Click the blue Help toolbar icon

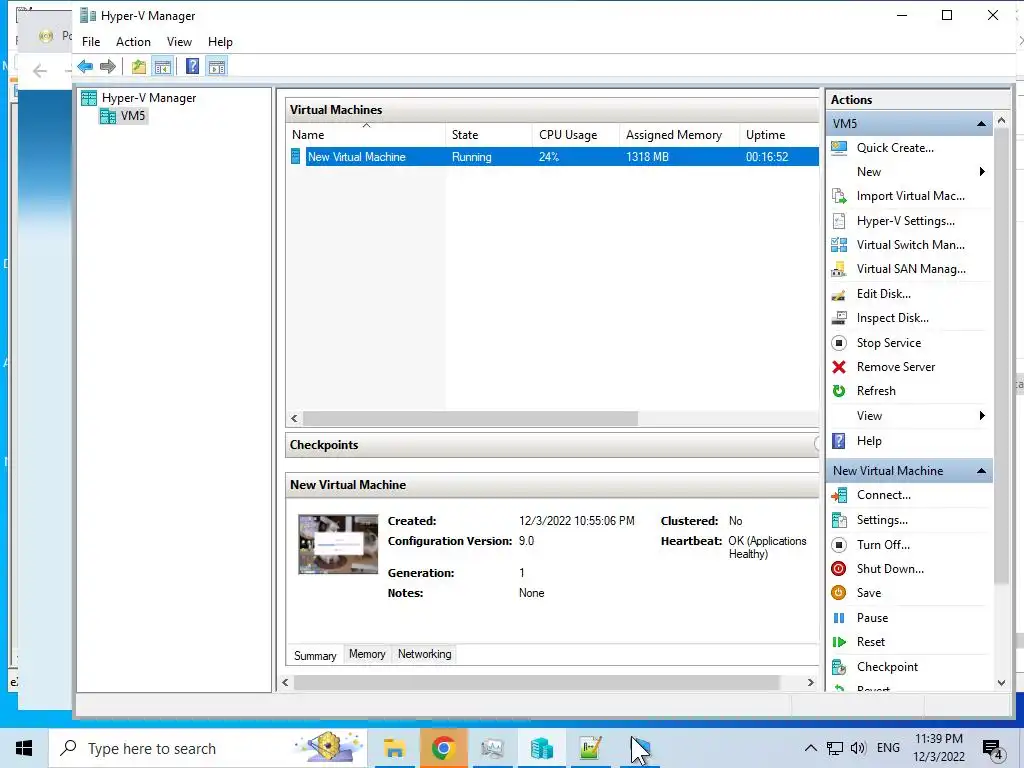[192, 66]
